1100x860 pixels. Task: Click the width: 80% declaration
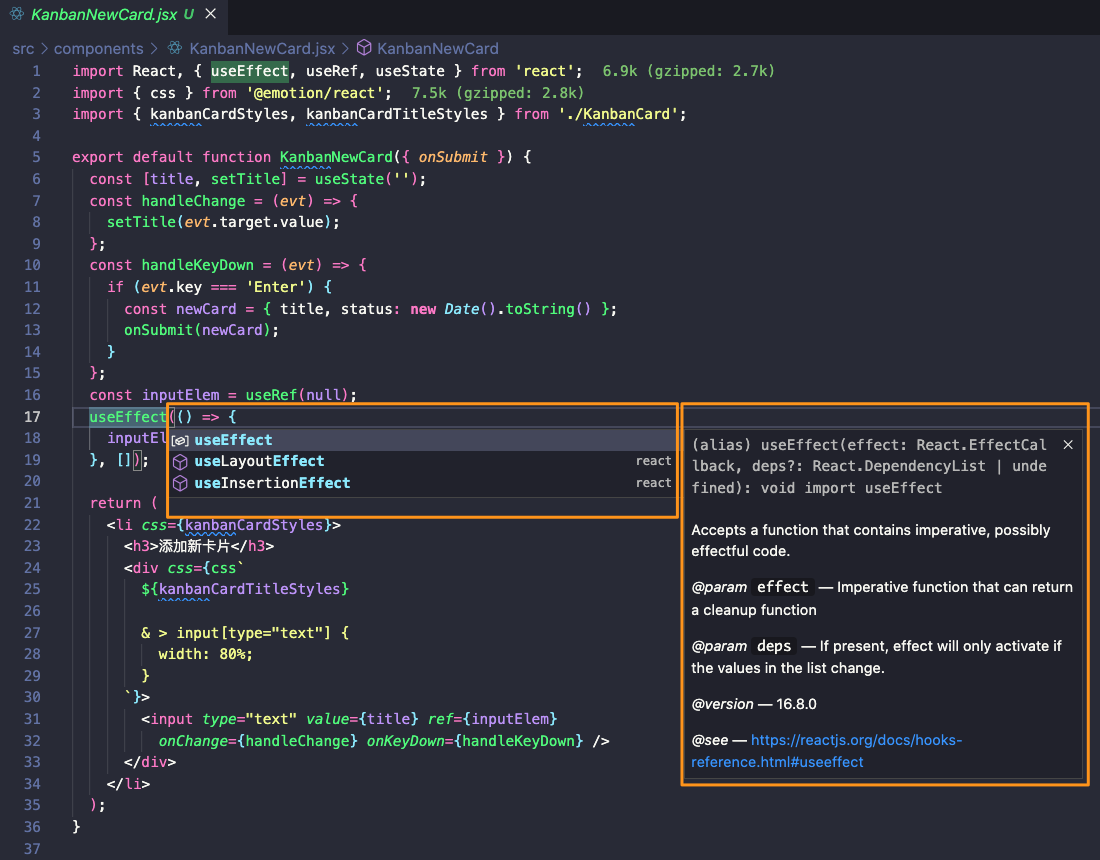pos(206,654)
